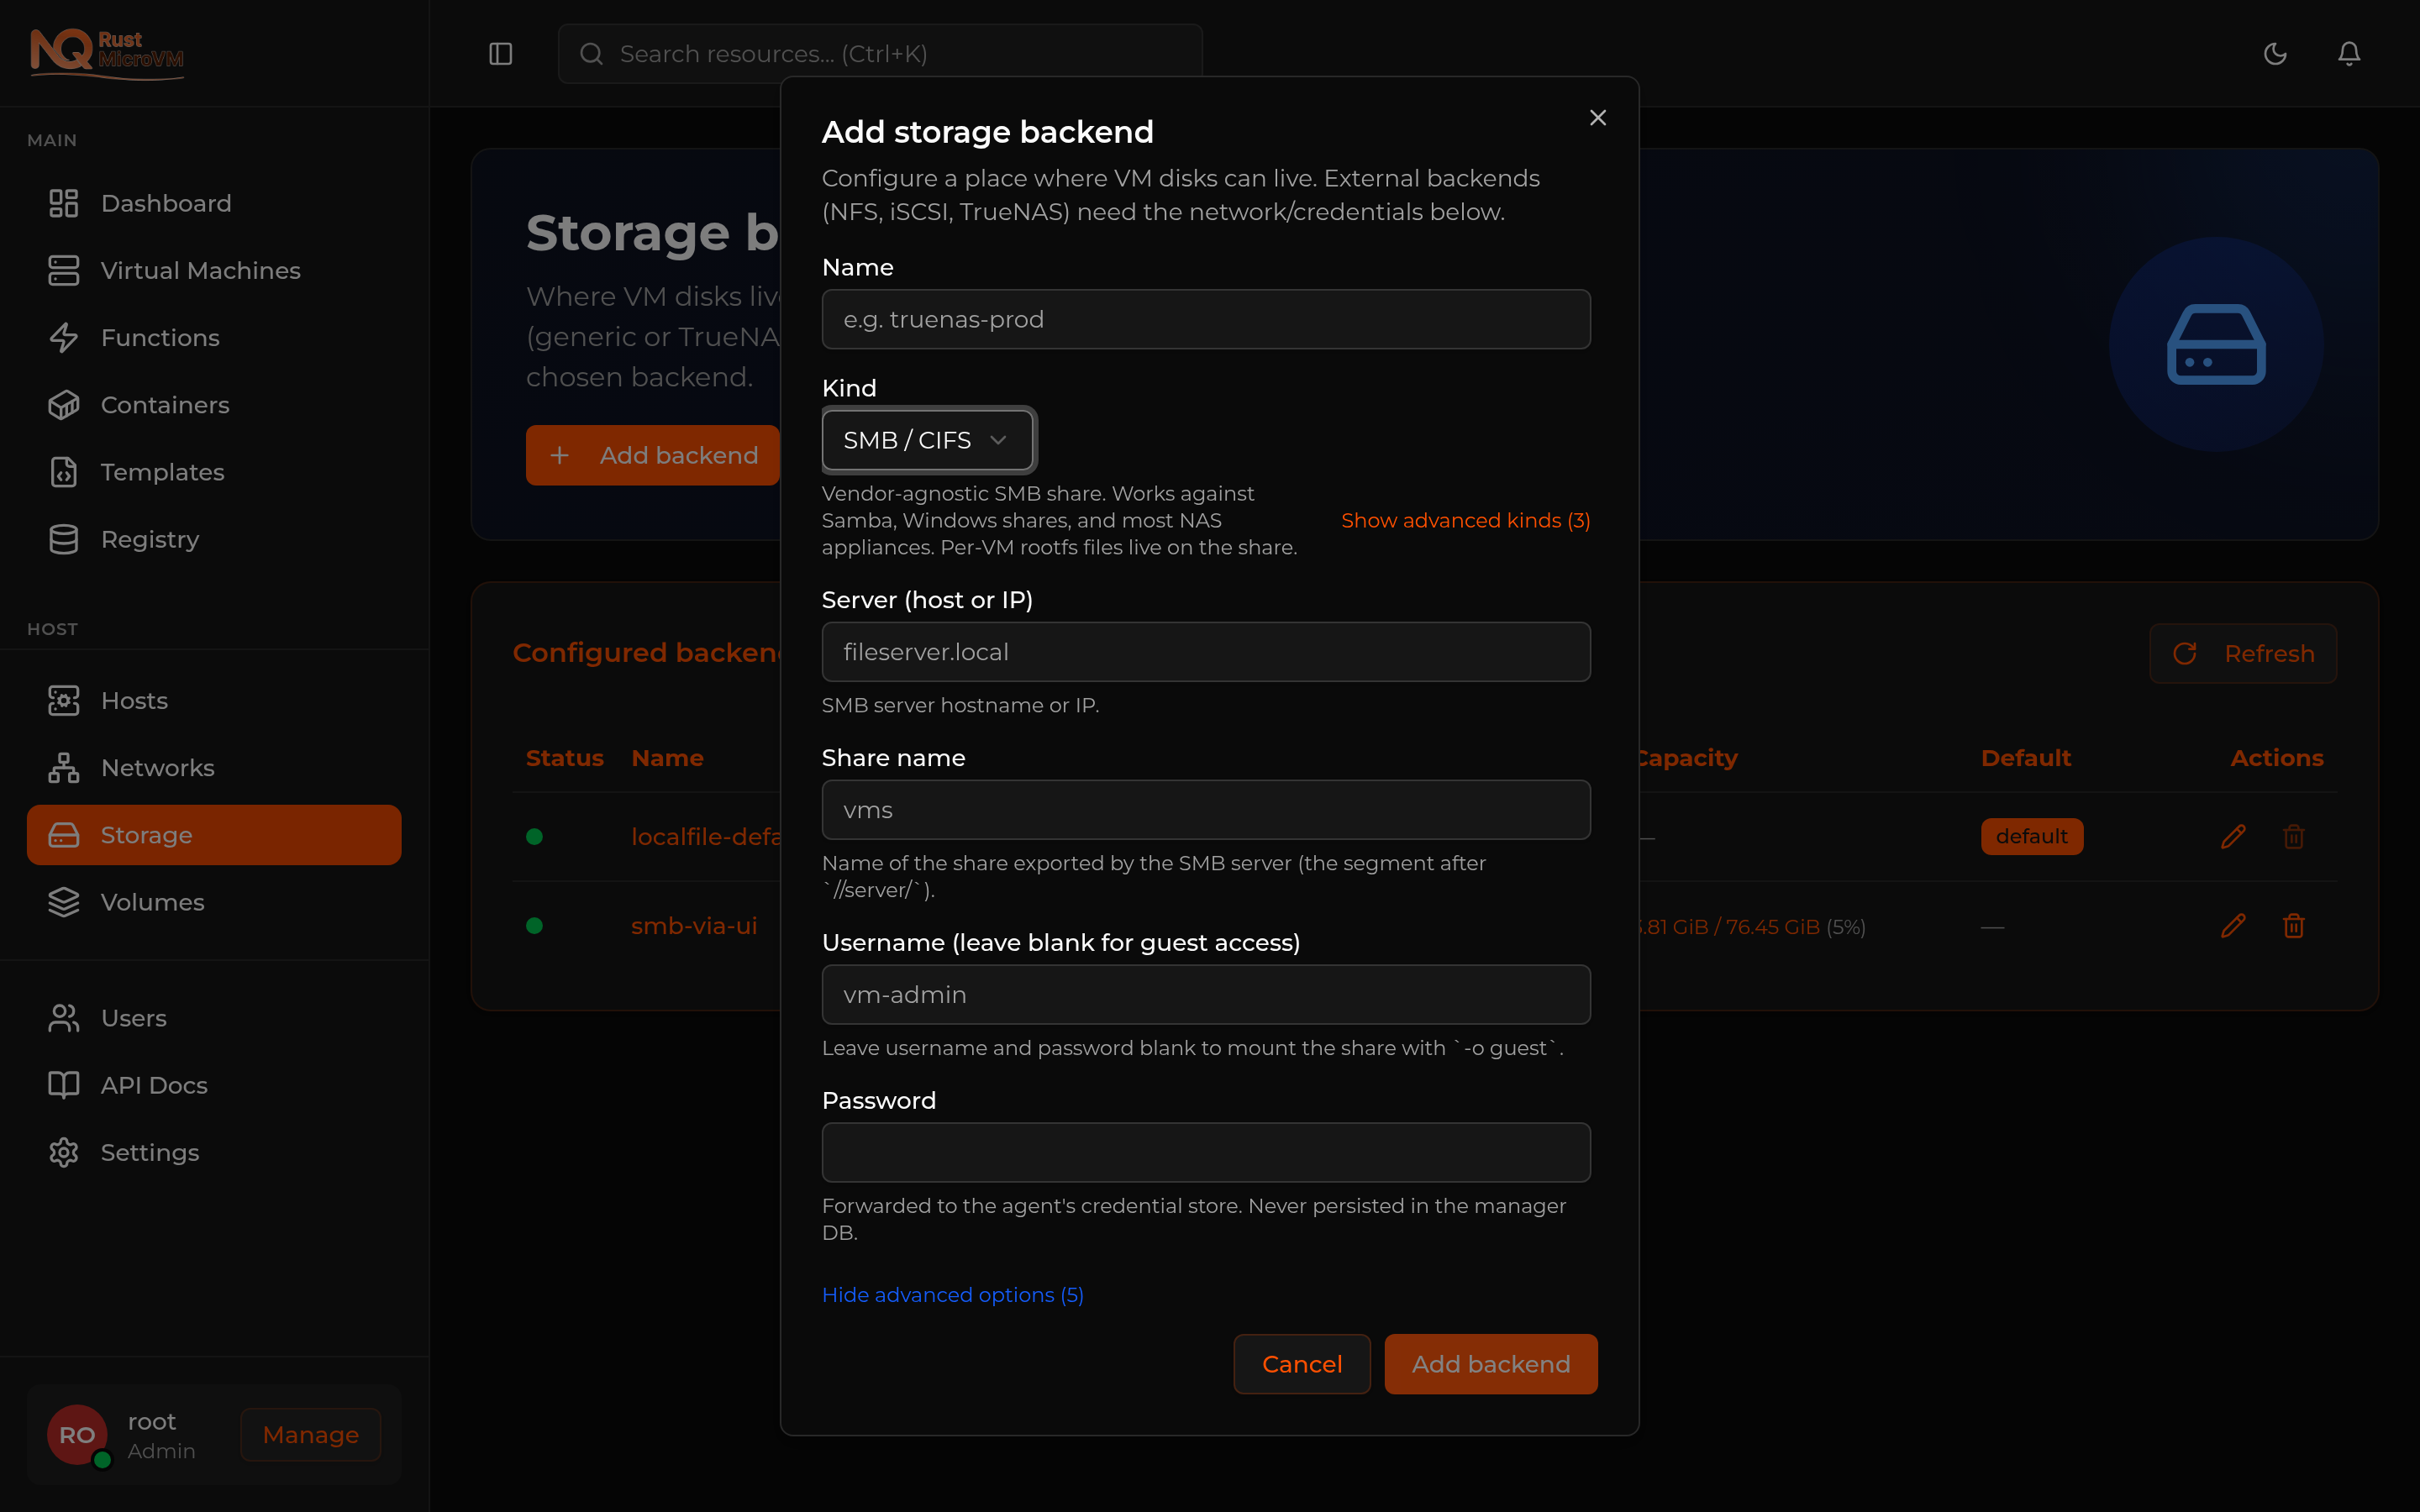The image size is (2420, 1512).
Task: Focus the Name input field
Action: pos(1206,319)
